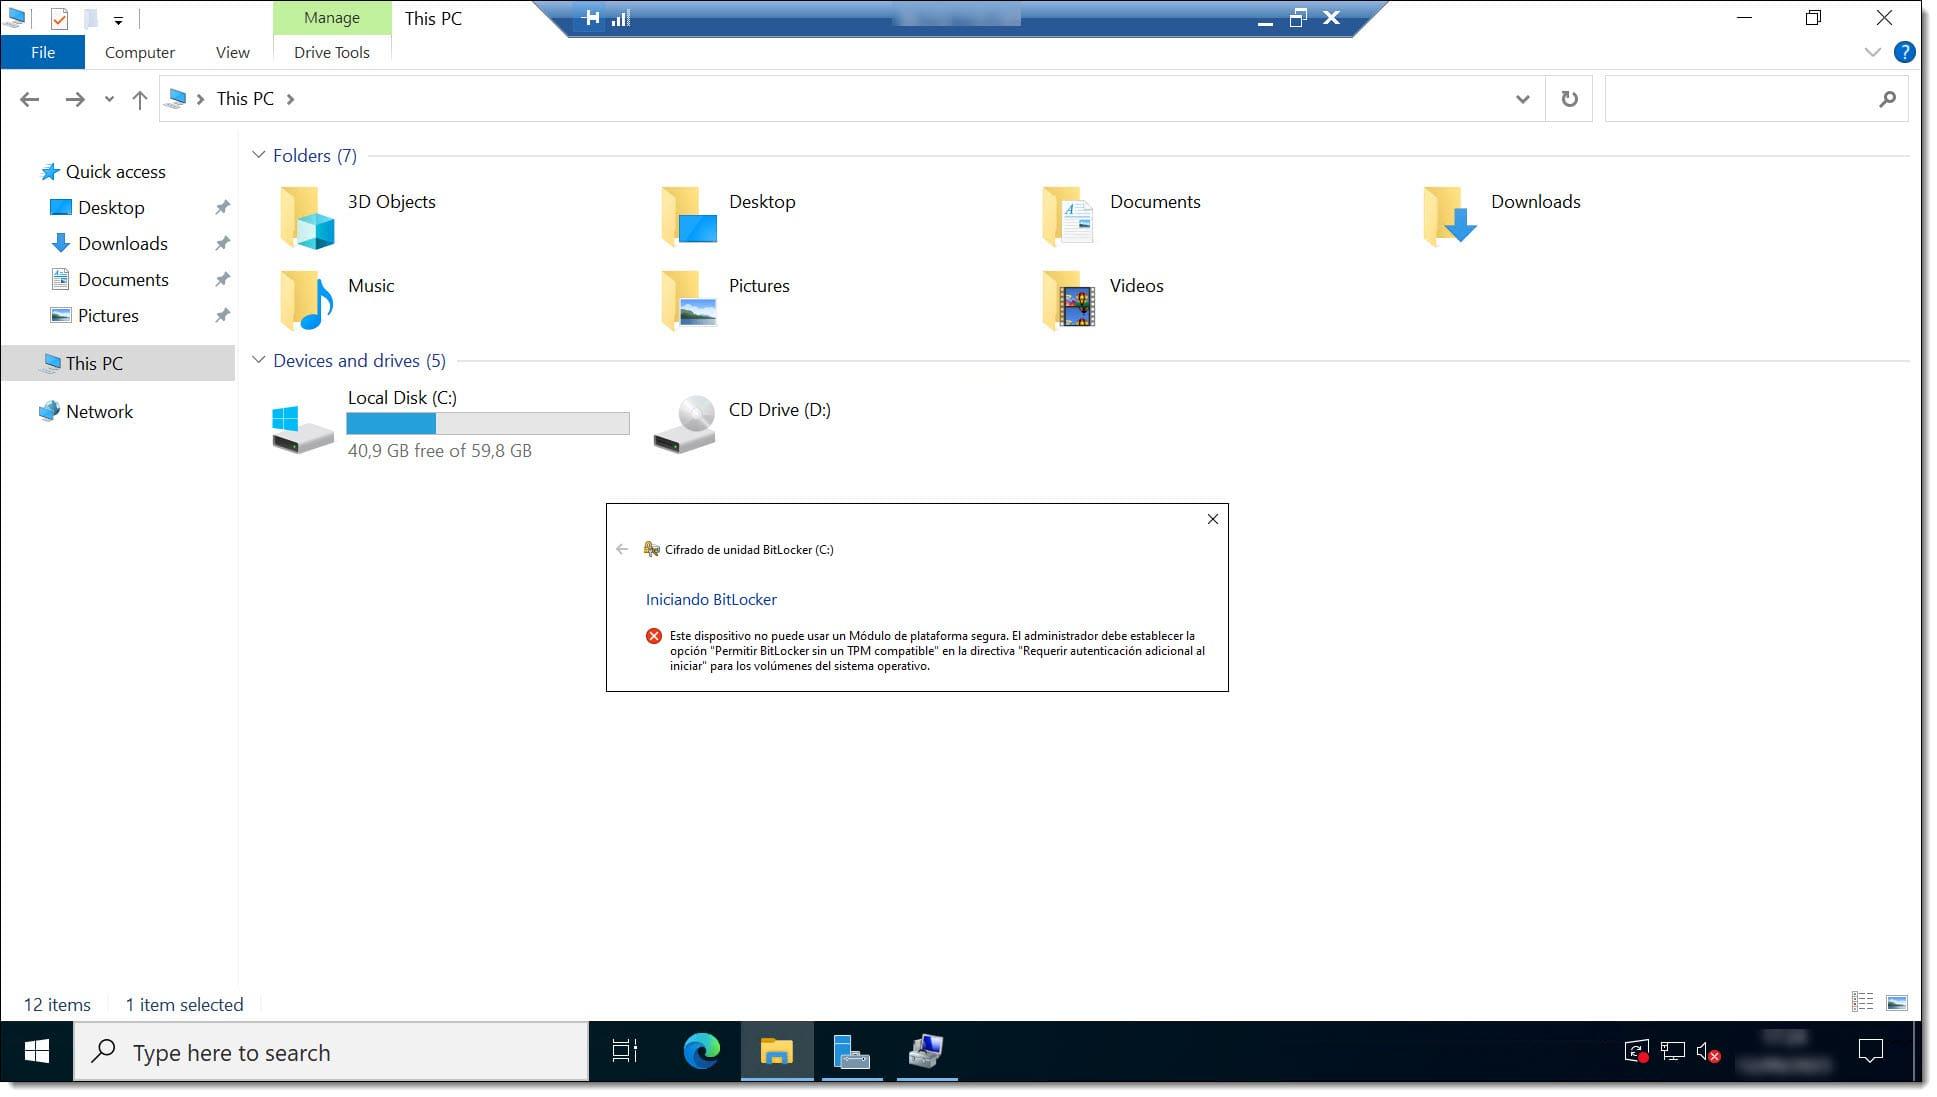Select CD Drive (D:) icon
The height and width of the screenshot is (1097, 1937).
pyautogui.click(x=685, y=424)
